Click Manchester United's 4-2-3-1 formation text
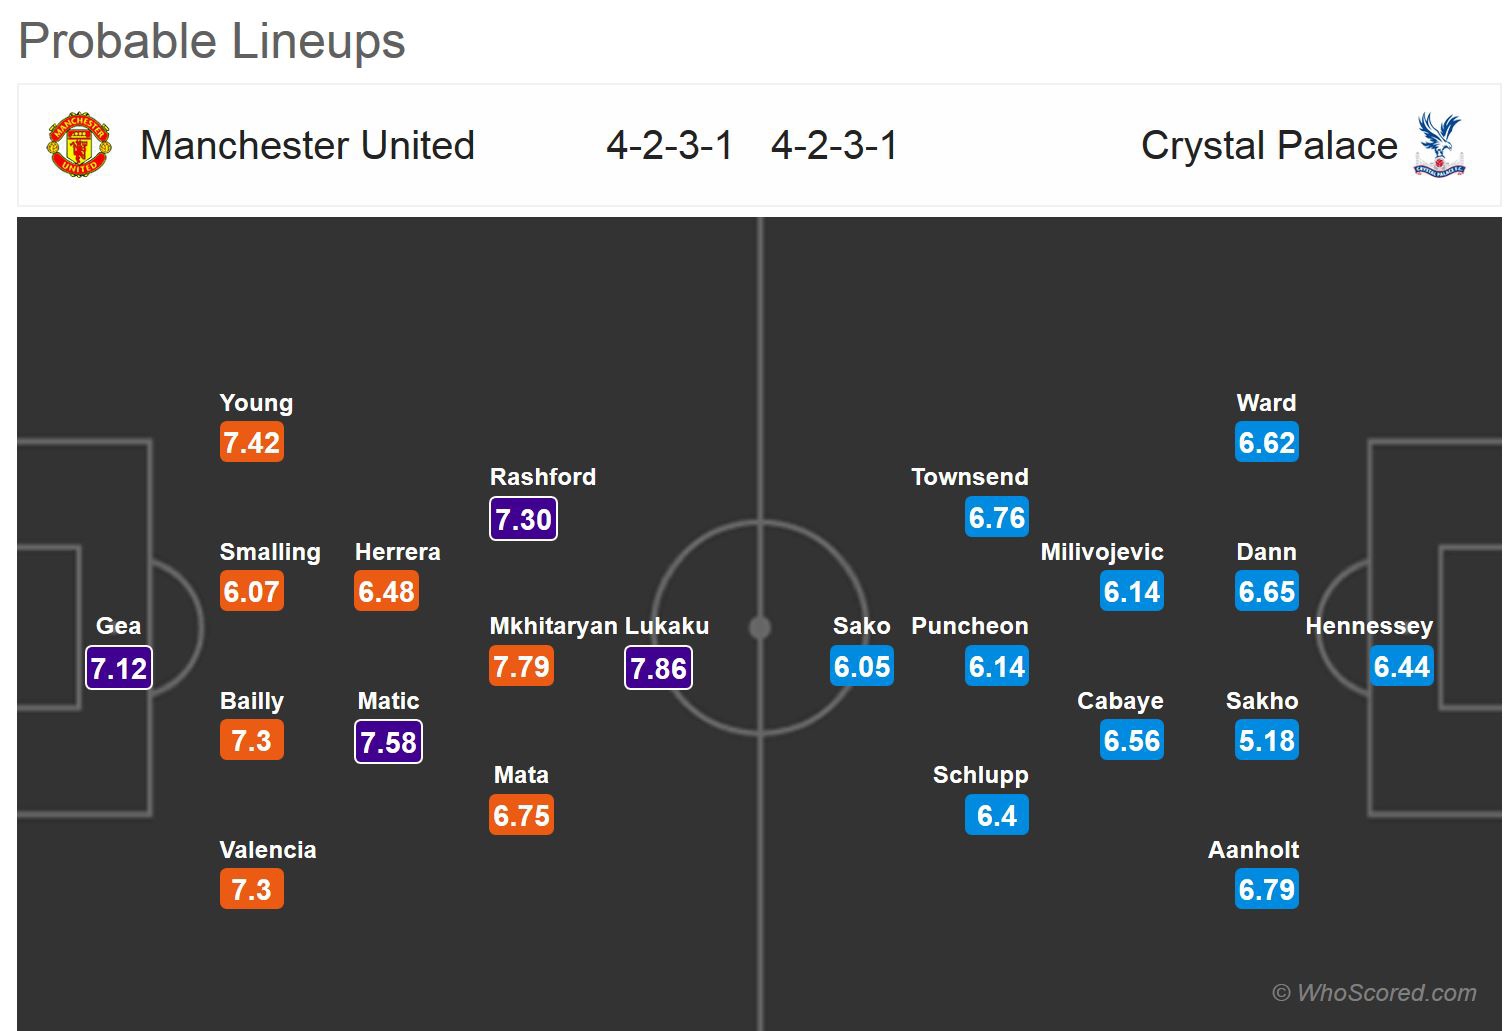 (x=669, y=145)
